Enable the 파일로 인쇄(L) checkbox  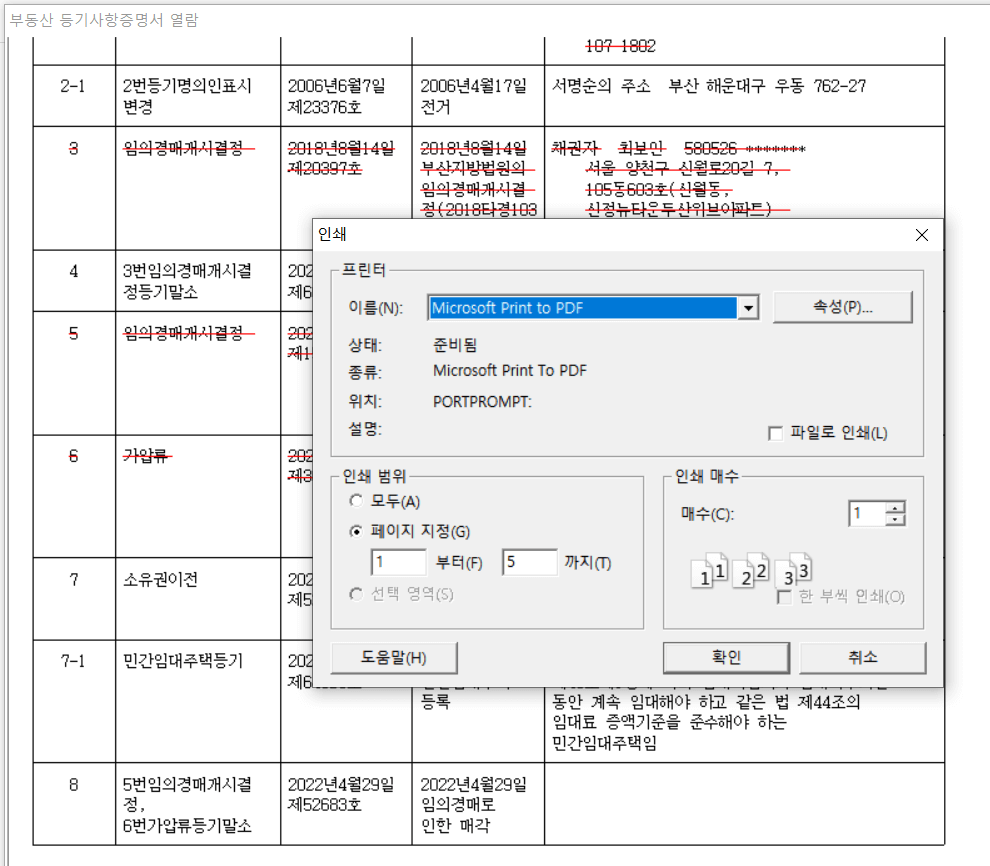pyautogui.click(x=775, y=433)
